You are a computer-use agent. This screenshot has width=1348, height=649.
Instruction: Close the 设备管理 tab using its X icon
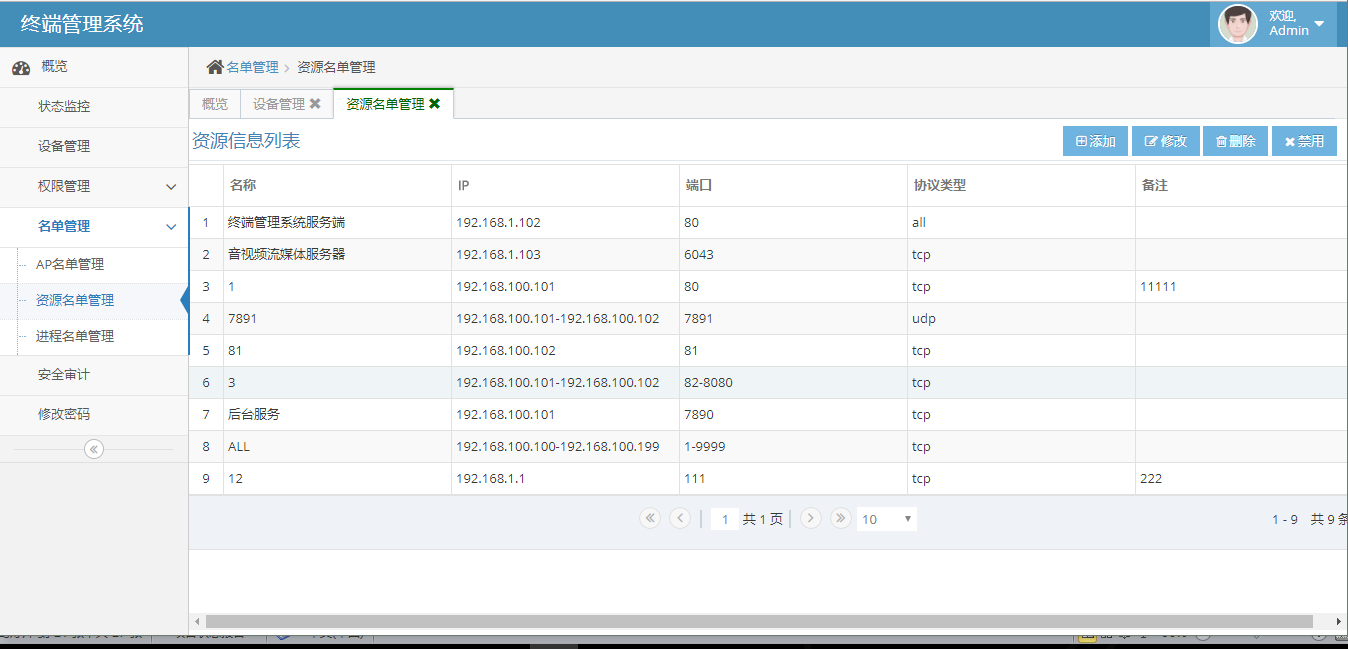[x=315, y=104]
